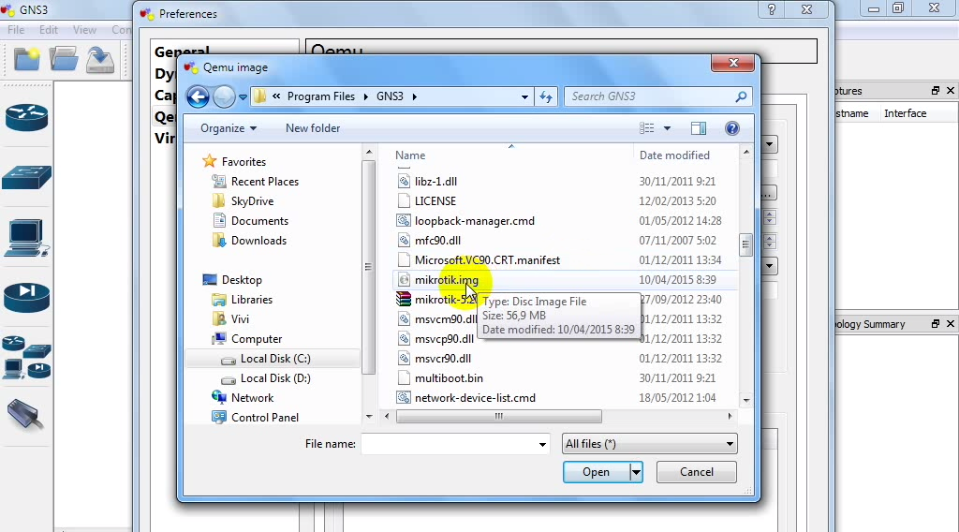The width and height of the screenshot is (959, 532).
Task: Select loopback-manager.cmd file
Action: coord(475,221)
